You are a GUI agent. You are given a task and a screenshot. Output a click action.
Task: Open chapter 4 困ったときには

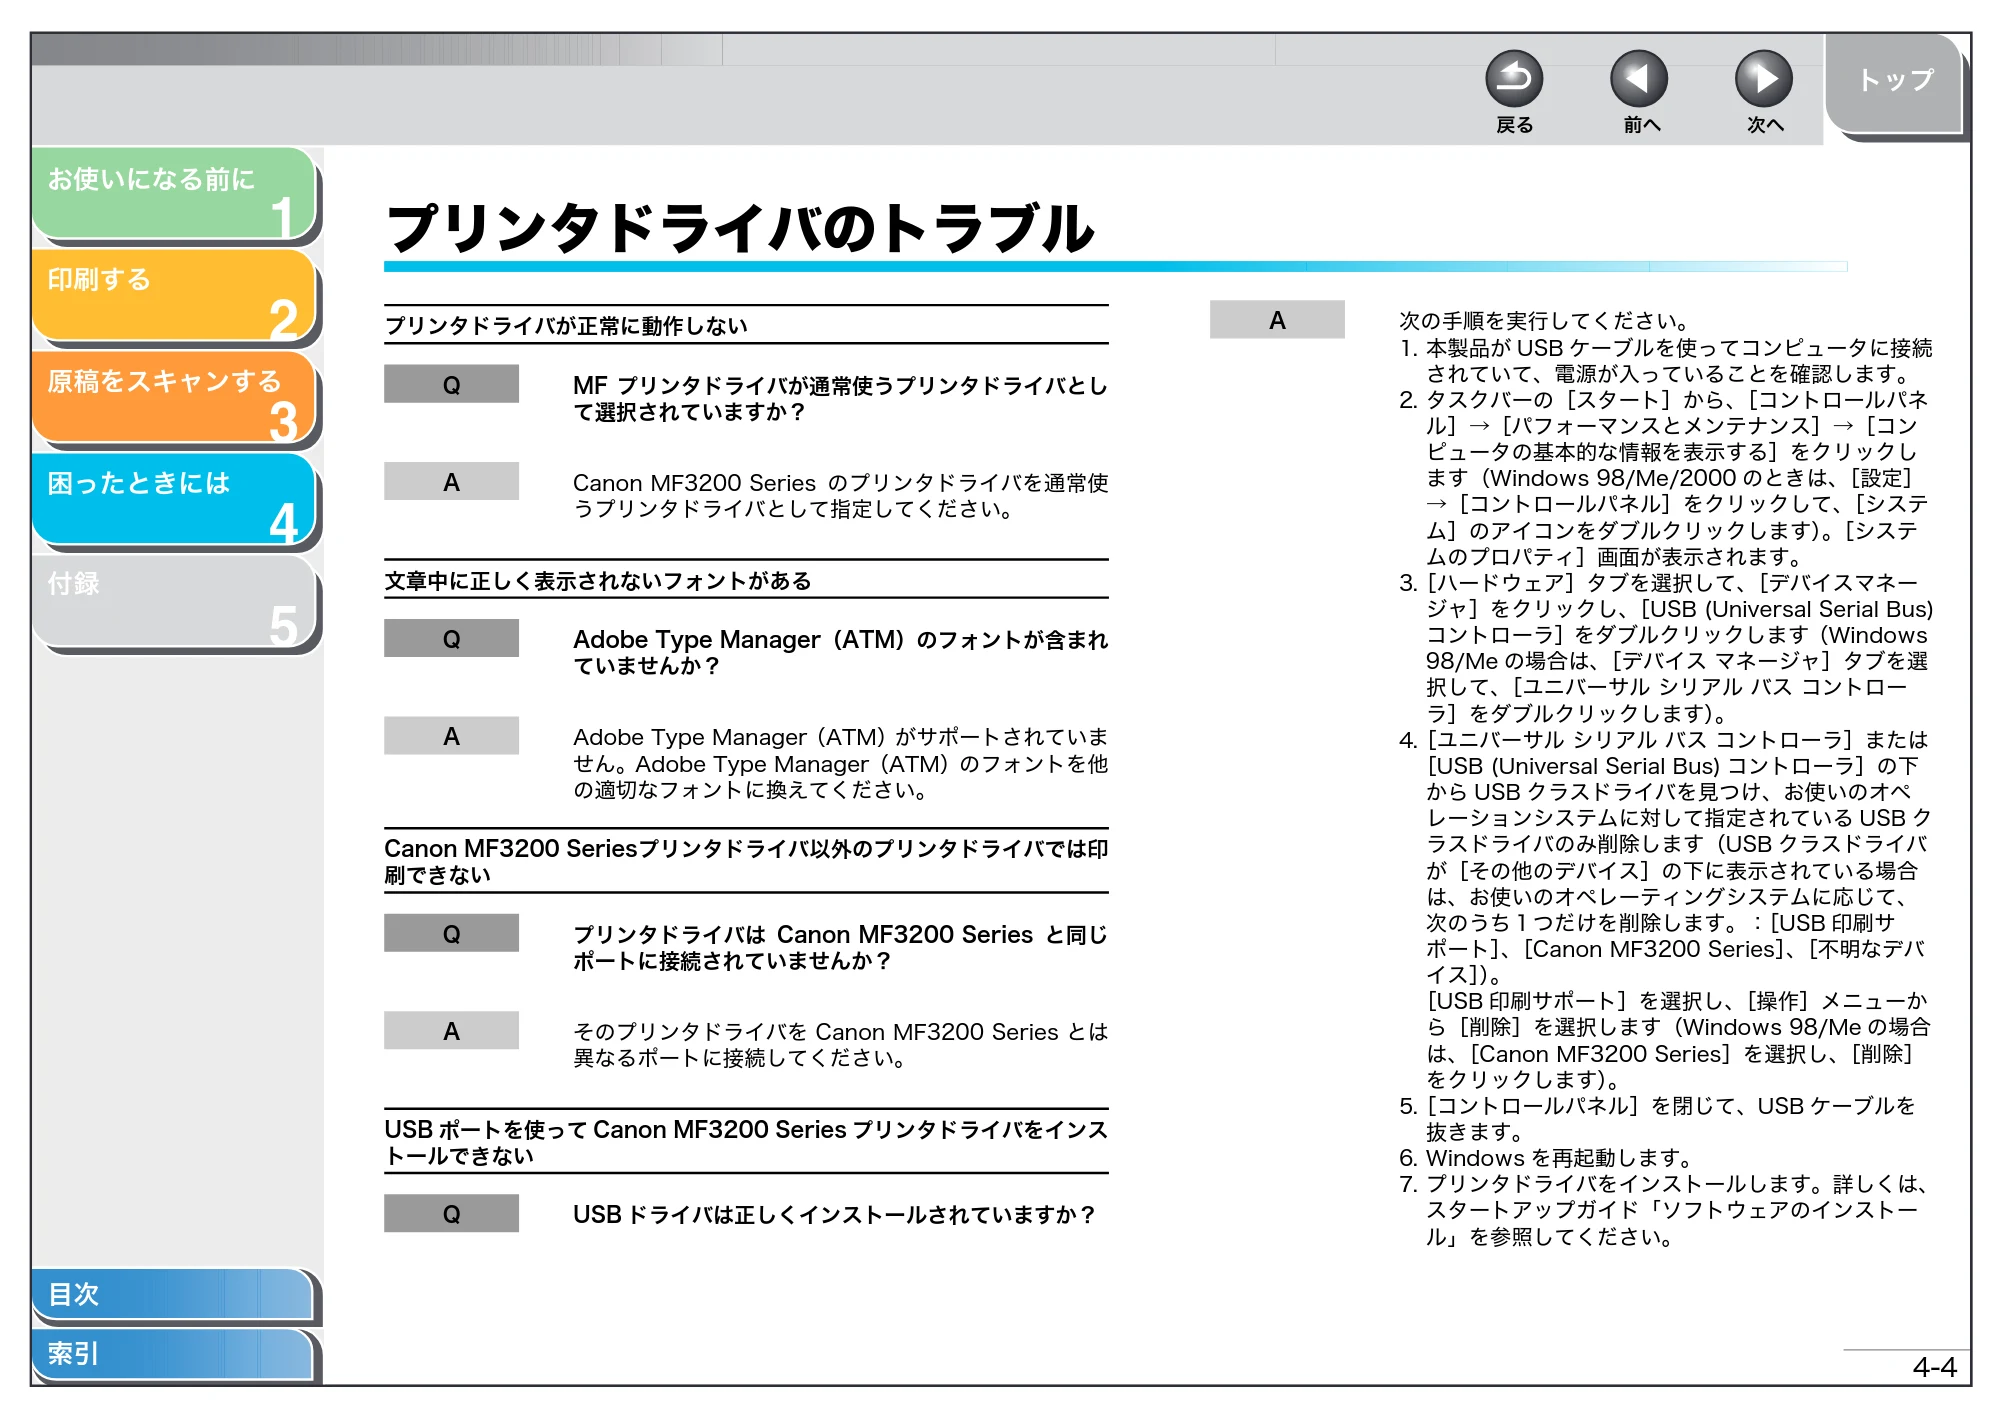coord(174,500)
